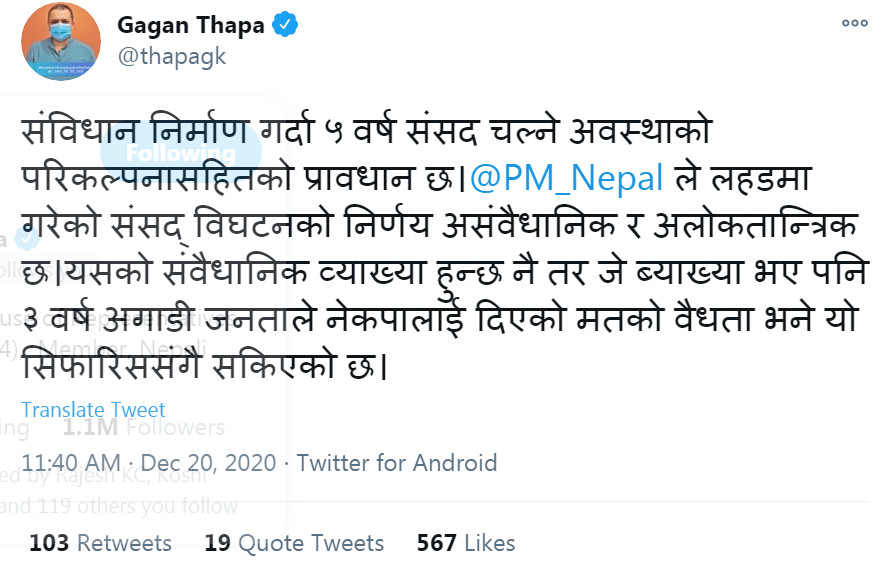See who gave the 567 Likes
The height and width of the screenshot is (571, 892).
(x=466, y=543)
